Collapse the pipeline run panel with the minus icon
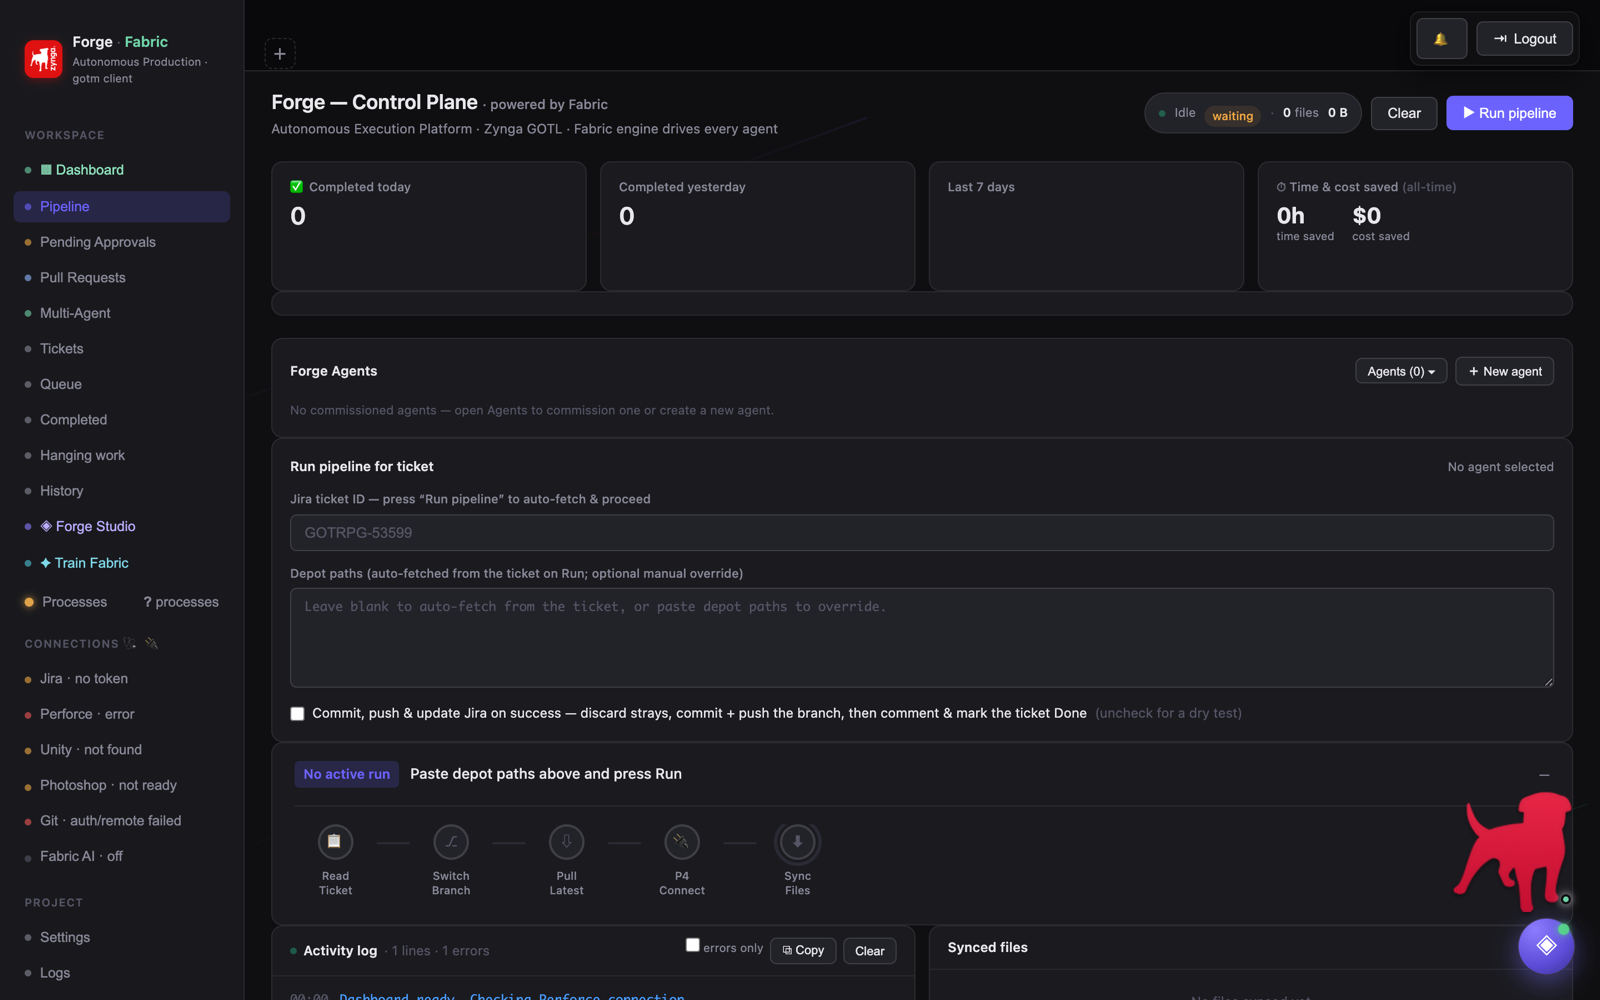1600x1000 pixels. pos(1544,775)
